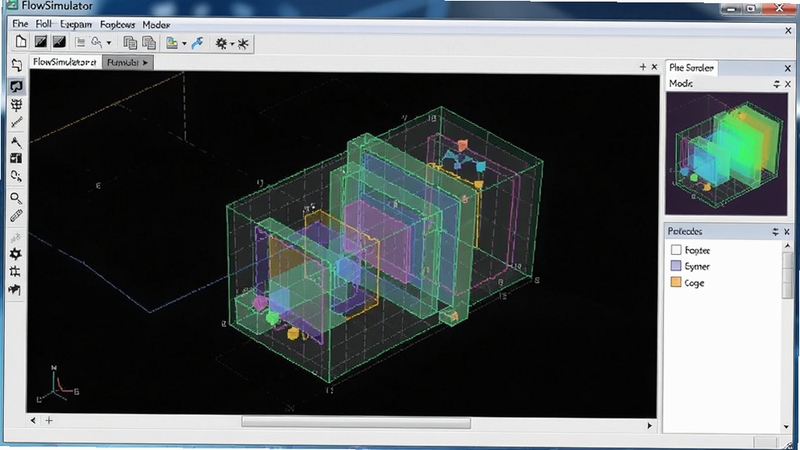Close the menu bar document X button
The width and height of the screenshot is (800, 450).
coord(788,31)
